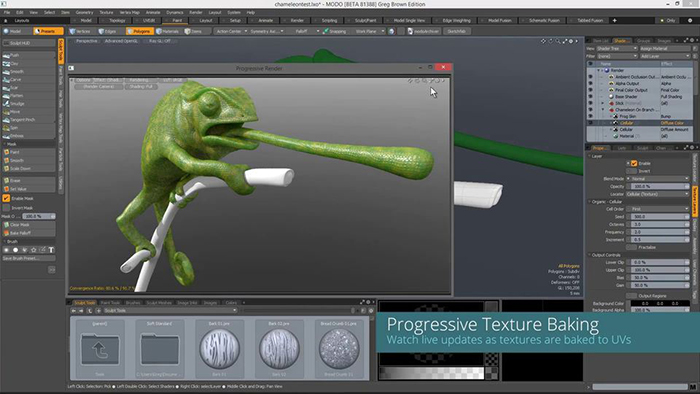Enable Mask checkbox in sculpt panel
This screenshot has width=700, height=394.
pyautogui.click(x=6, y=198)
